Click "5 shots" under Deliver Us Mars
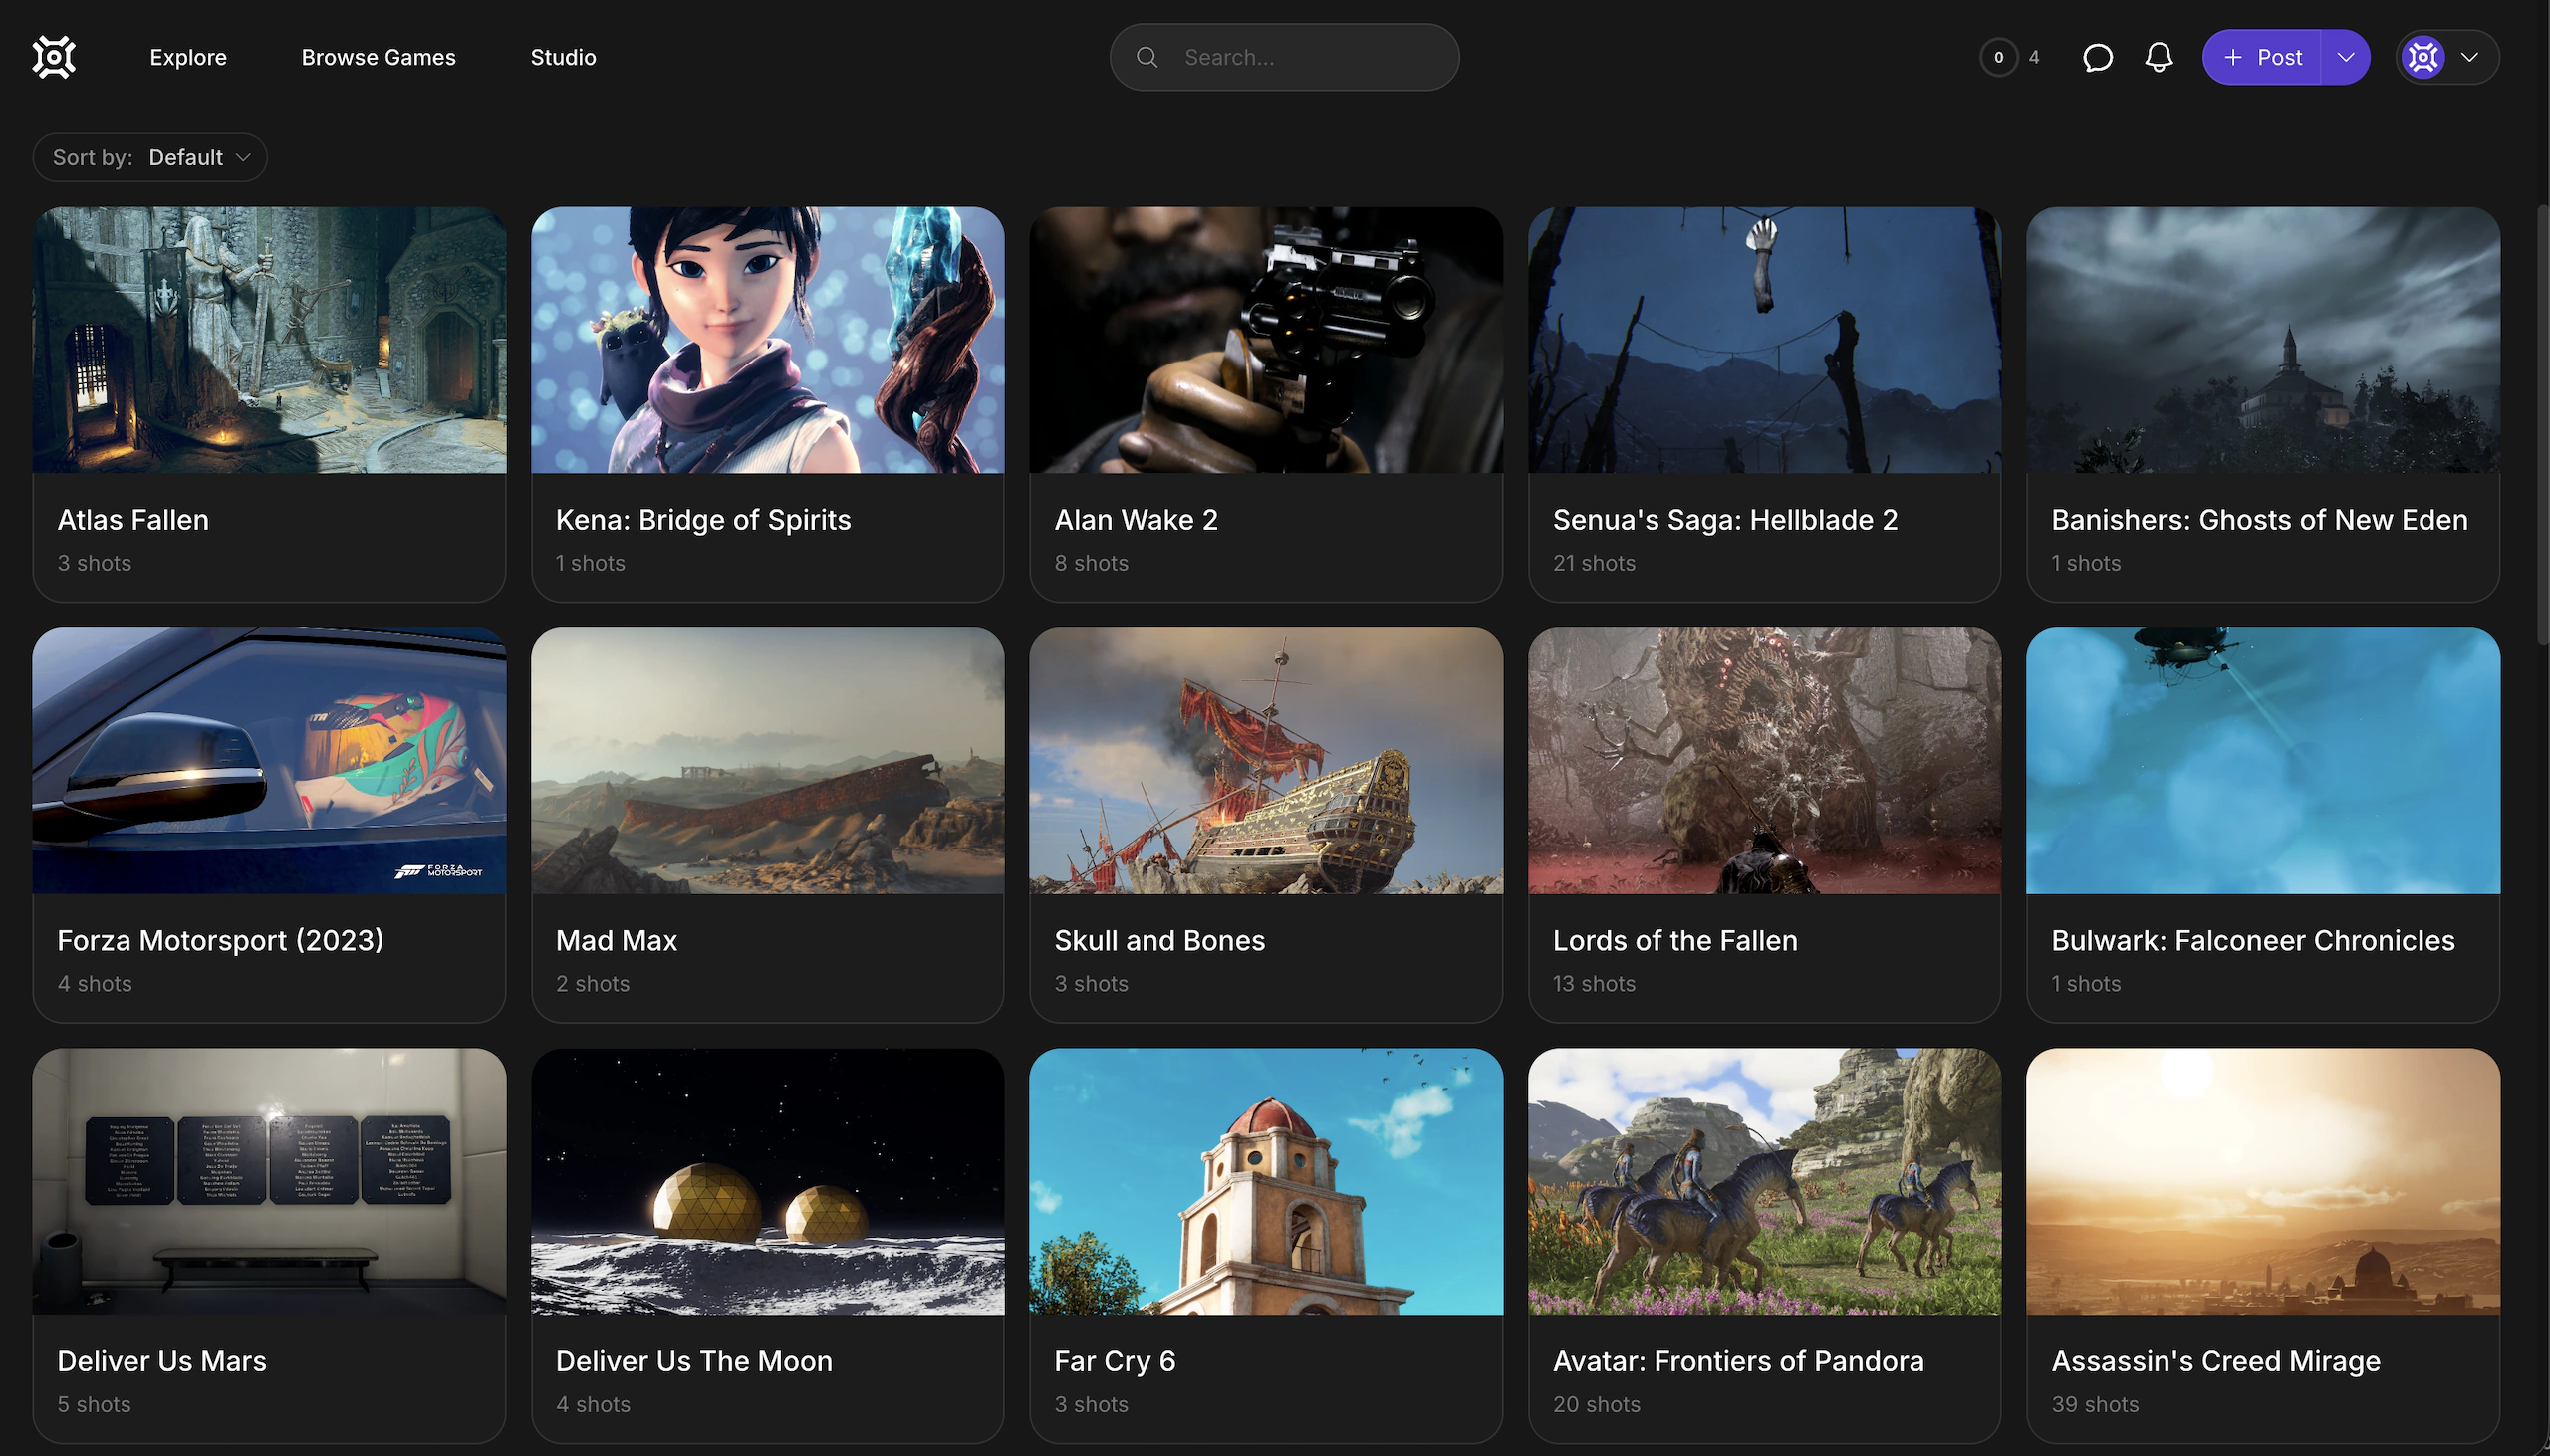This screenshot has height=1456, width=2550. point(94,1404)
